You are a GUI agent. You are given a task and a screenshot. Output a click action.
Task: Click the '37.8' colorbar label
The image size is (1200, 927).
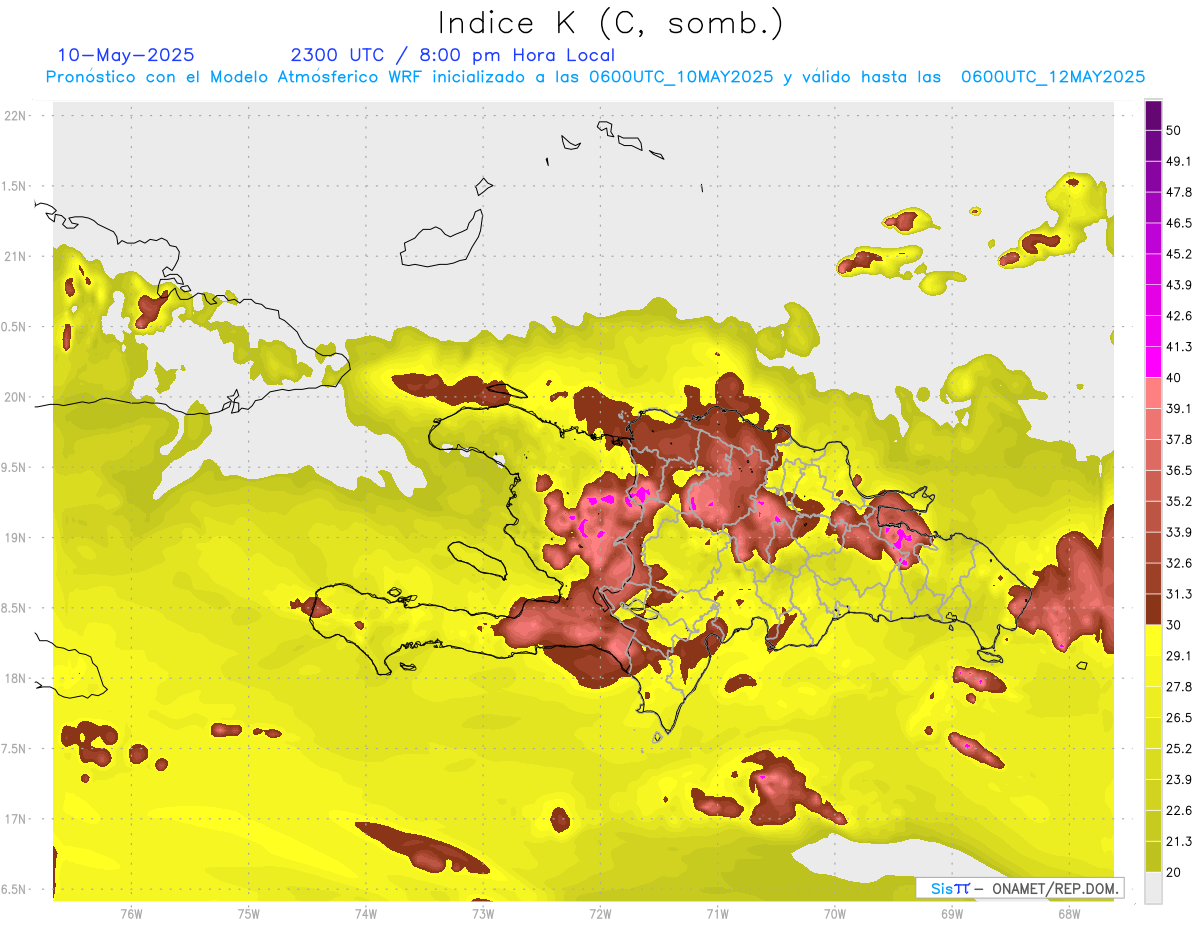[1178, 440]
